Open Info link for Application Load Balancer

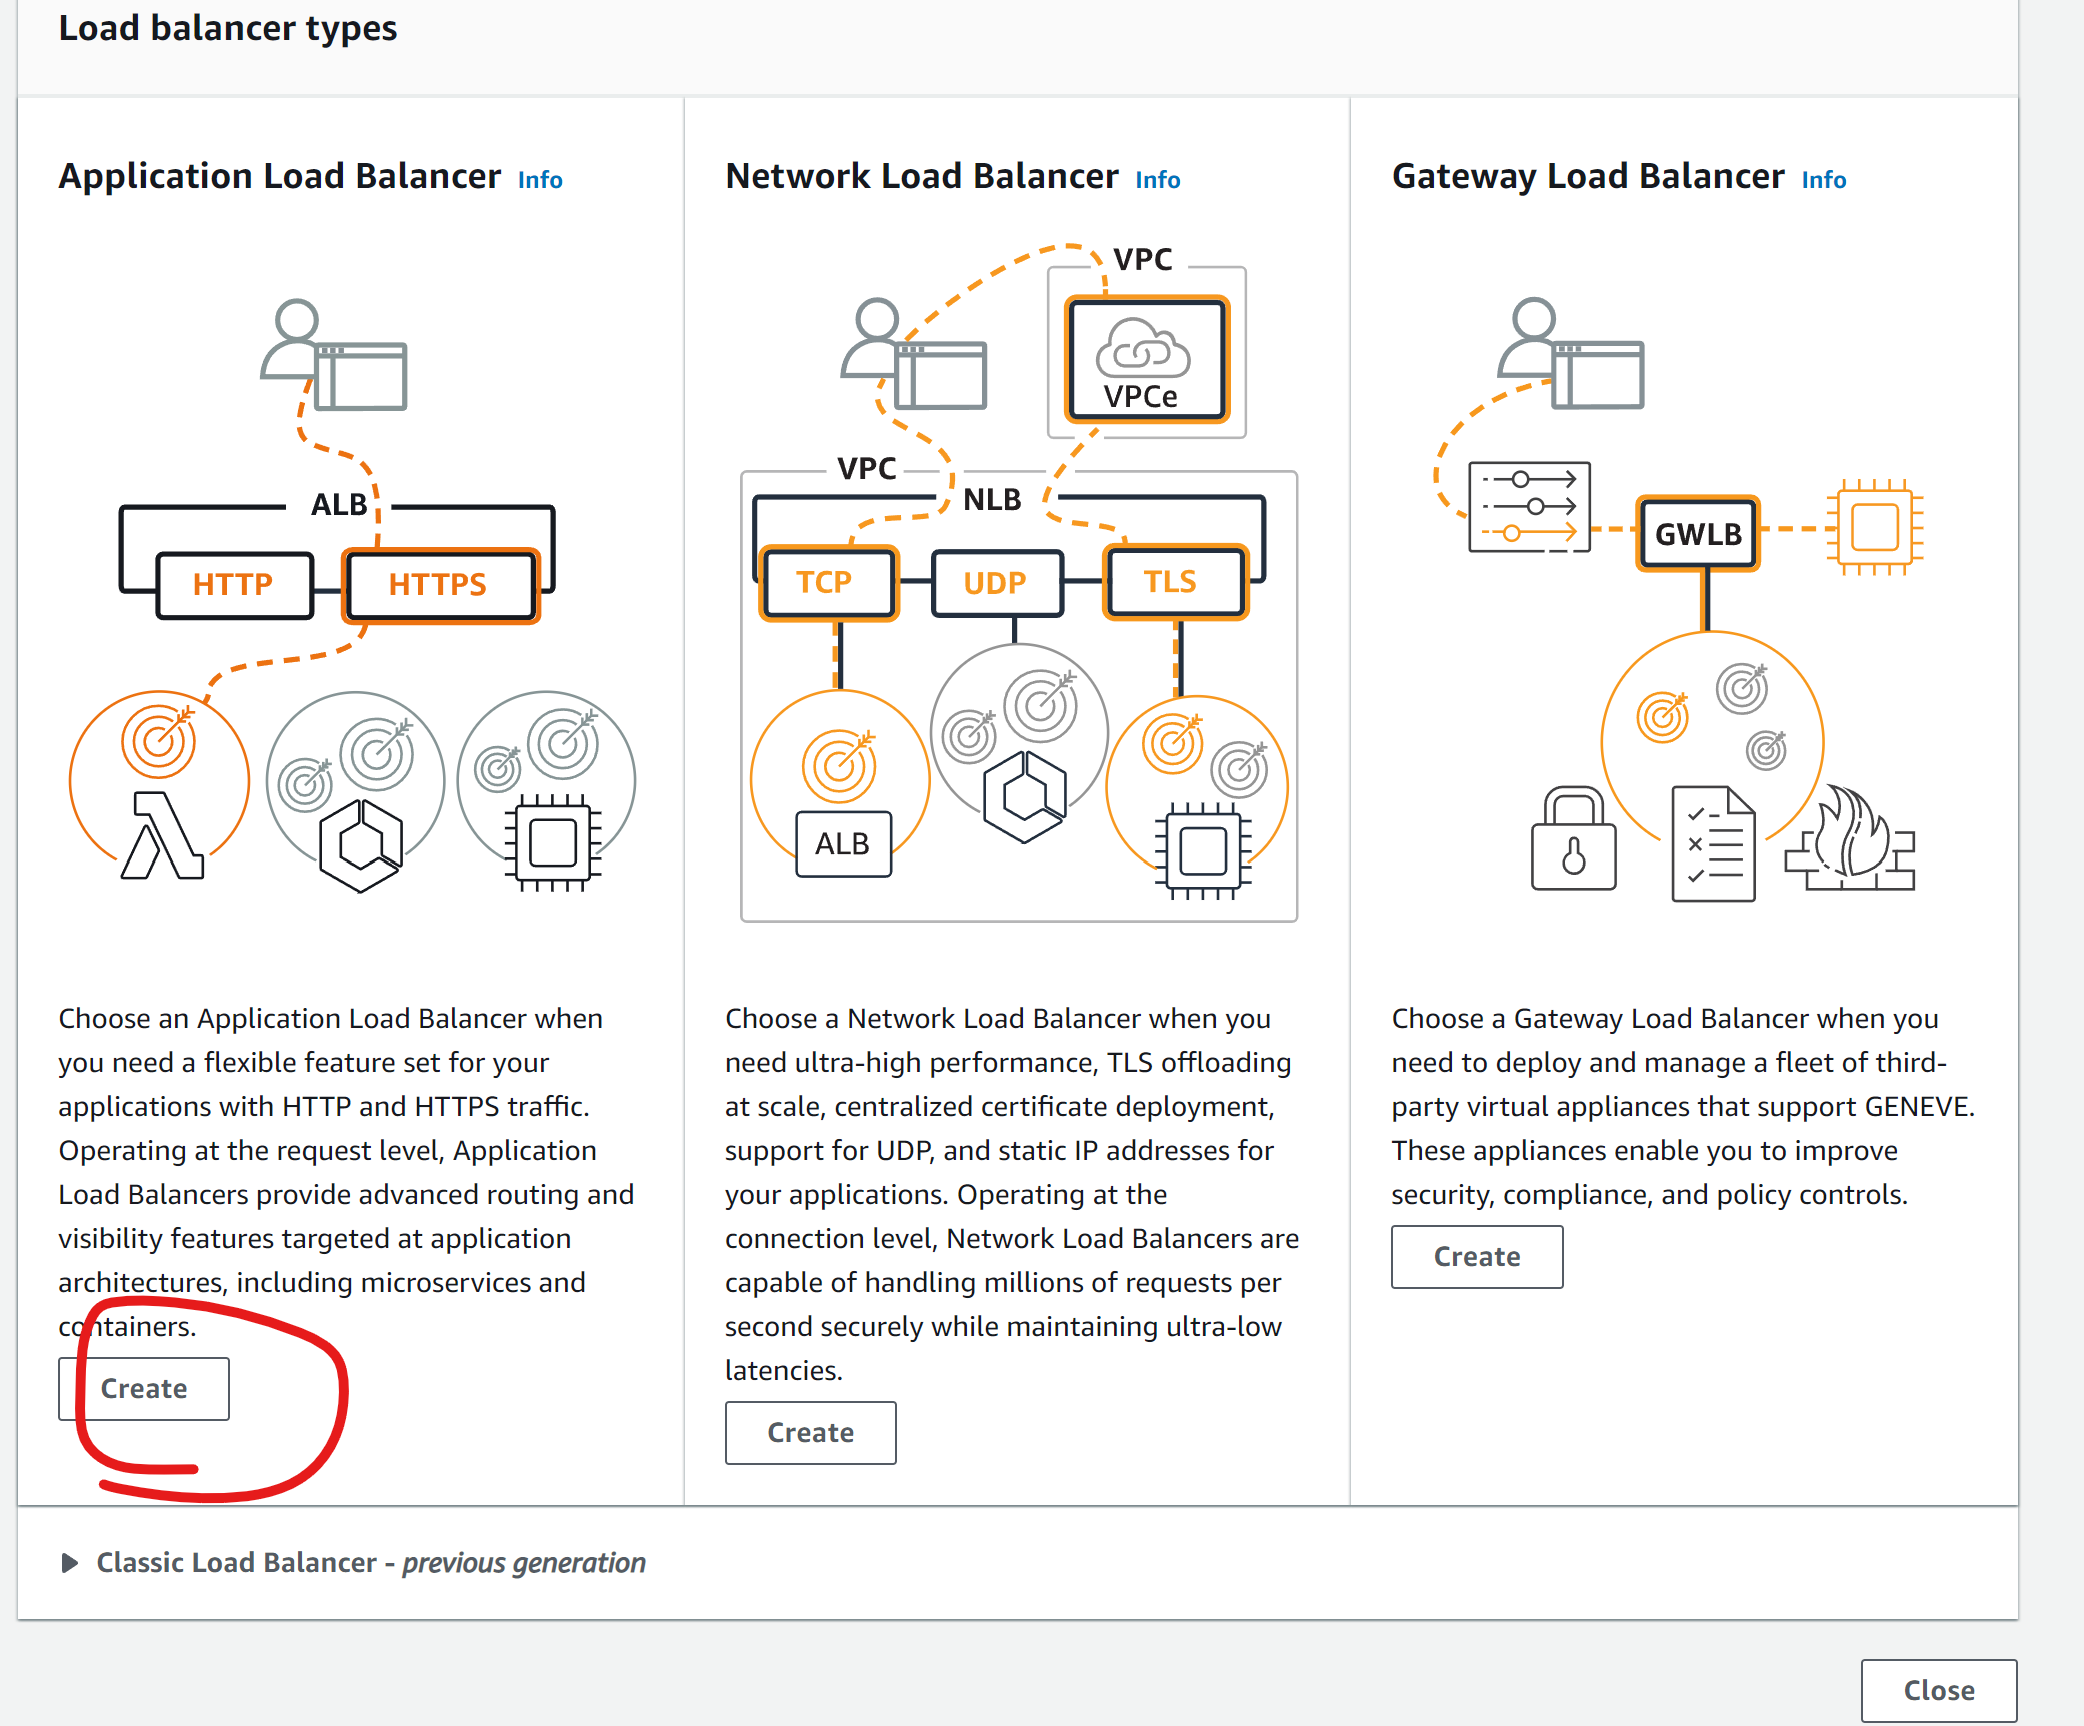[540, 180]
